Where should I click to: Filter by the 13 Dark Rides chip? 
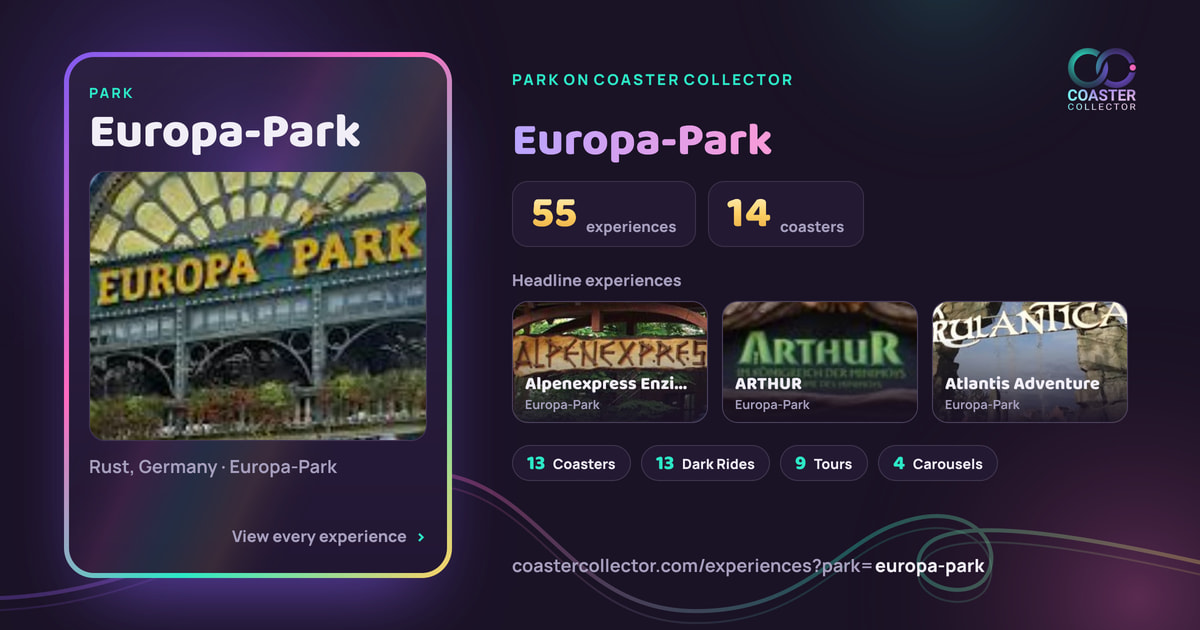(x=705, y=464)
